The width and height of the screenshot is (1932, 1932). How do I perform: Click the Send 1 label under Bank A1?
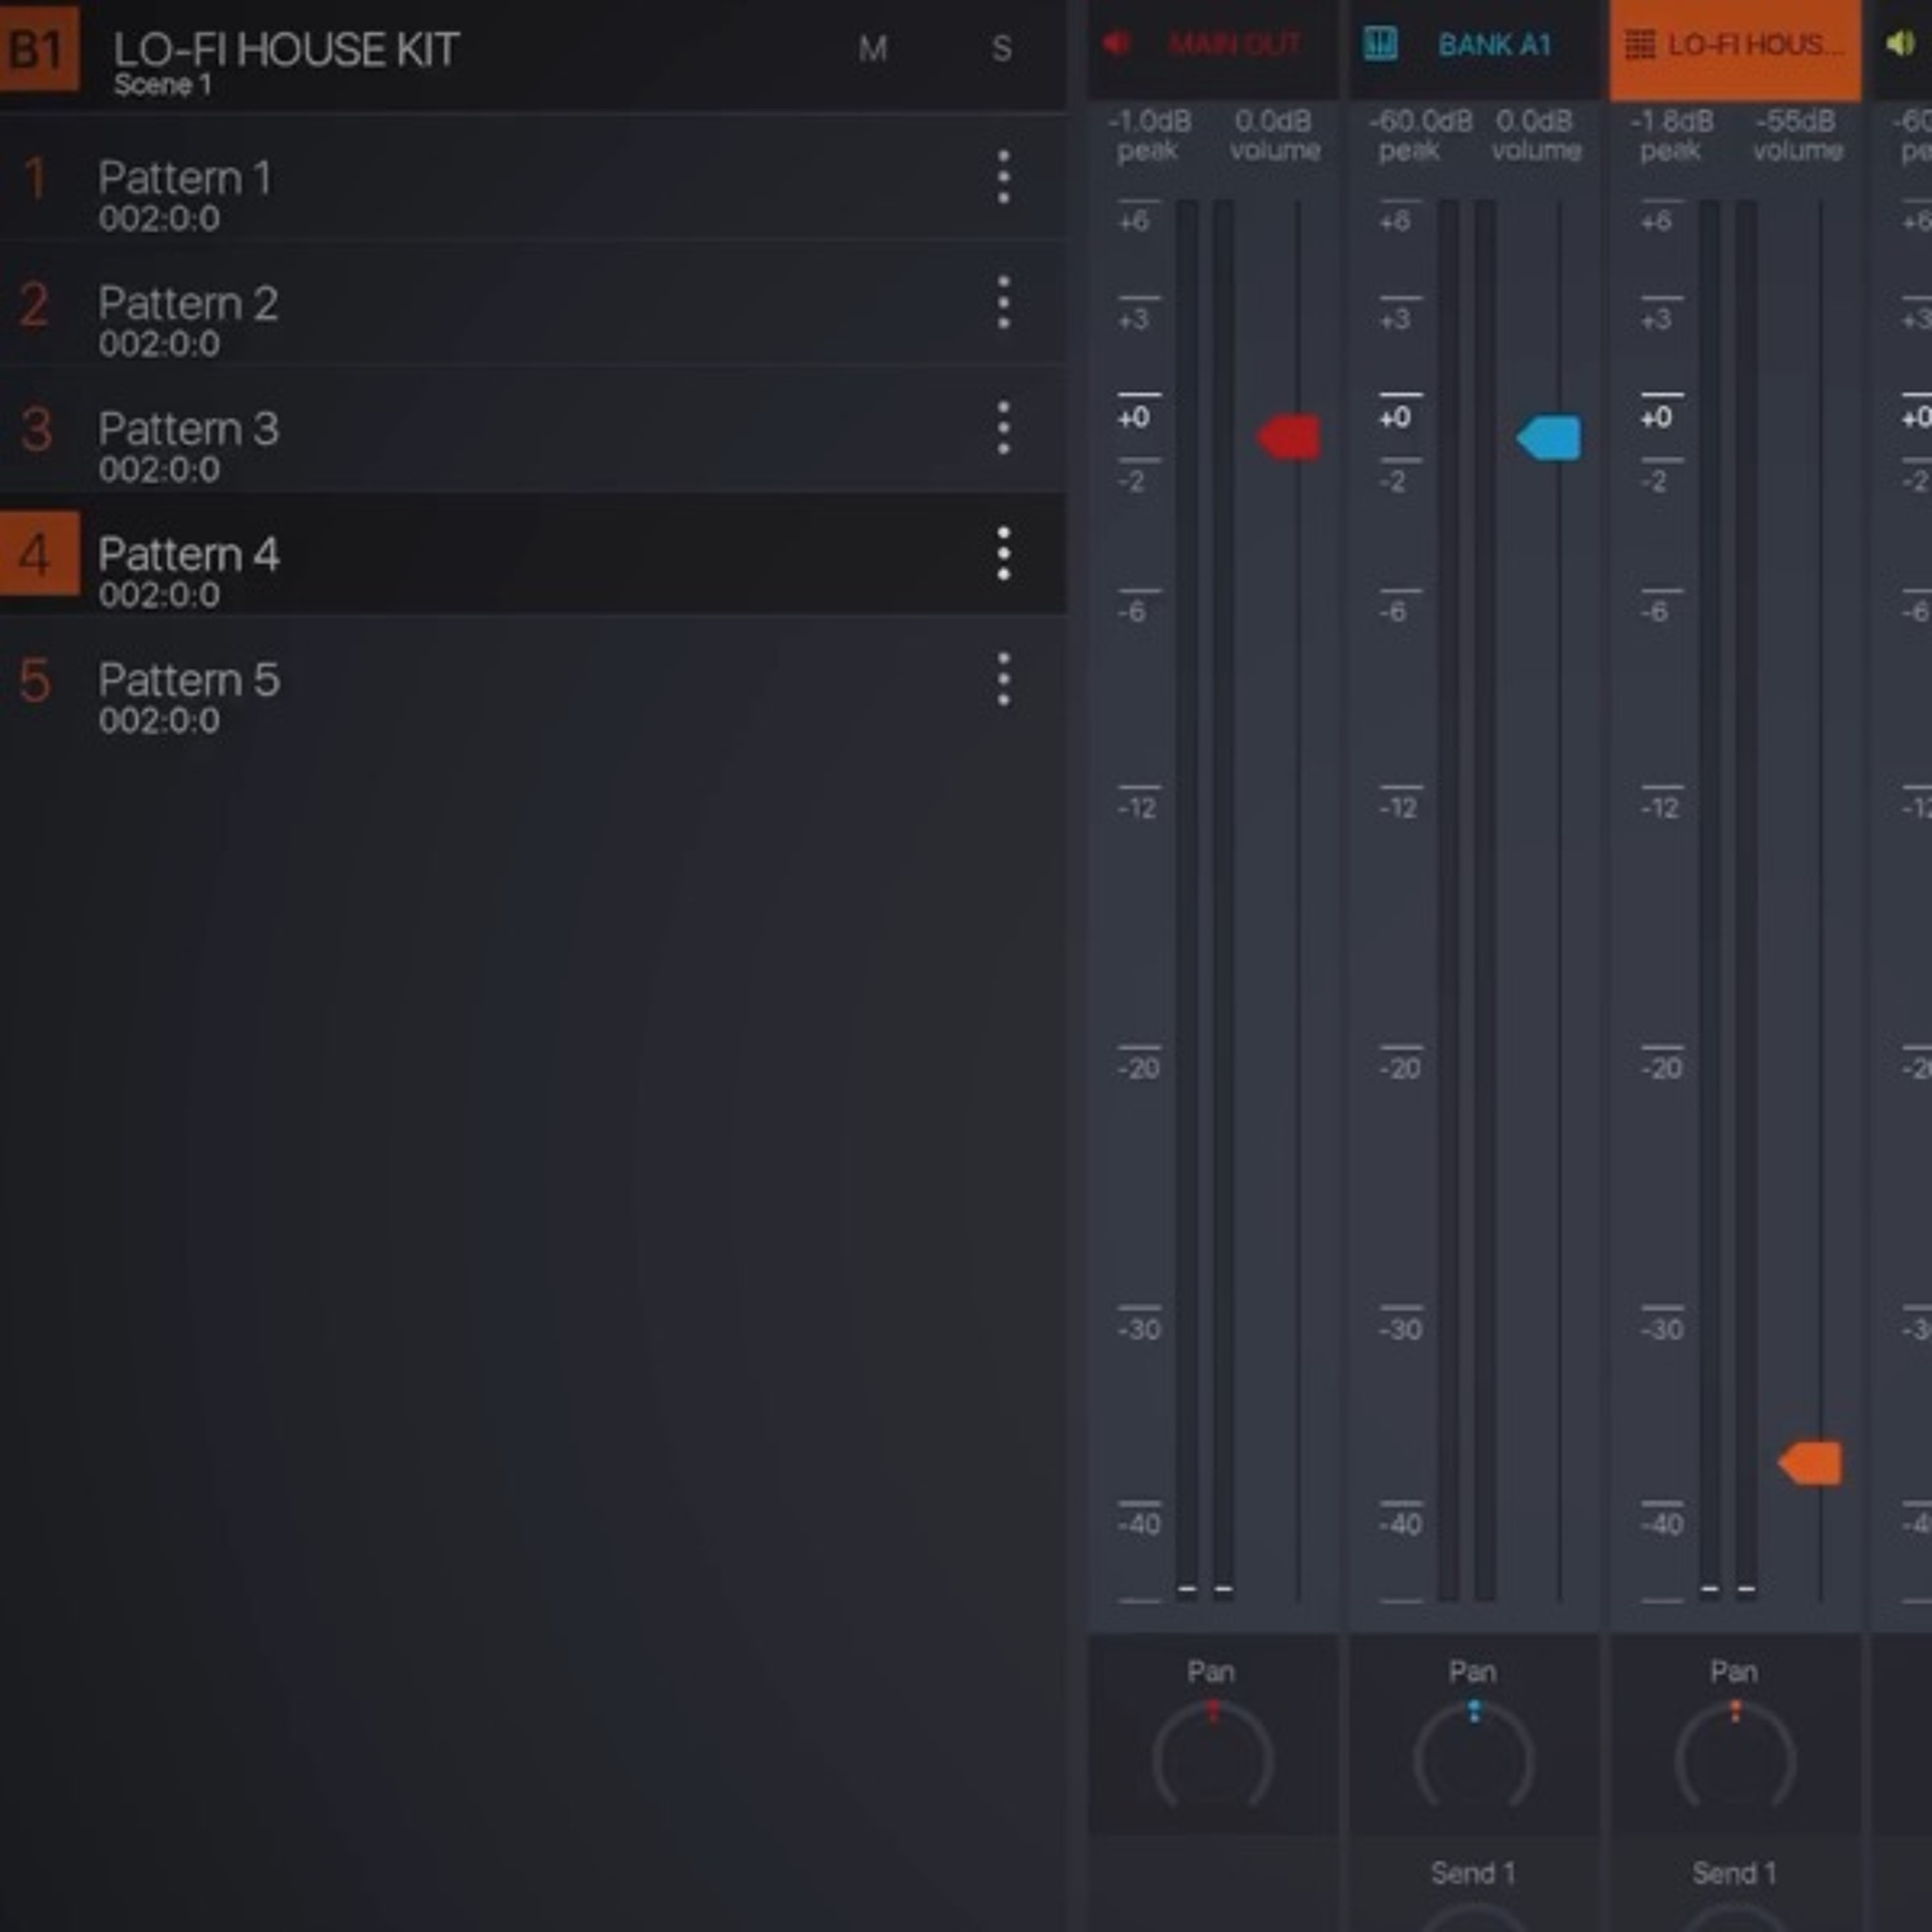1473,1873
